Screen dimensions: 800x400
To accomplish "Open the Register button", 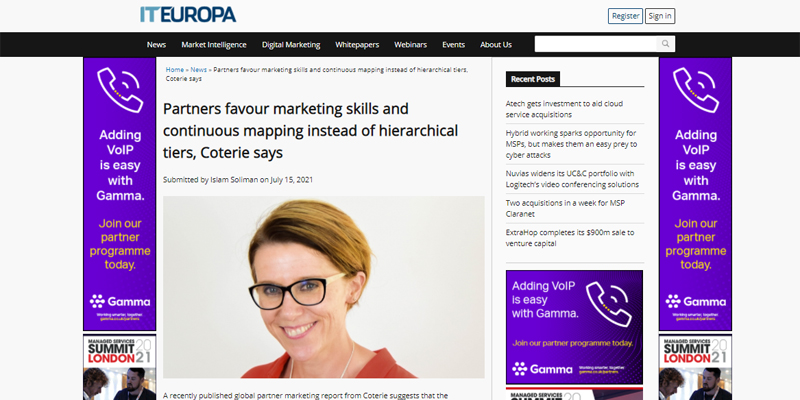I will pyautogui.click(x=625, y=16).
